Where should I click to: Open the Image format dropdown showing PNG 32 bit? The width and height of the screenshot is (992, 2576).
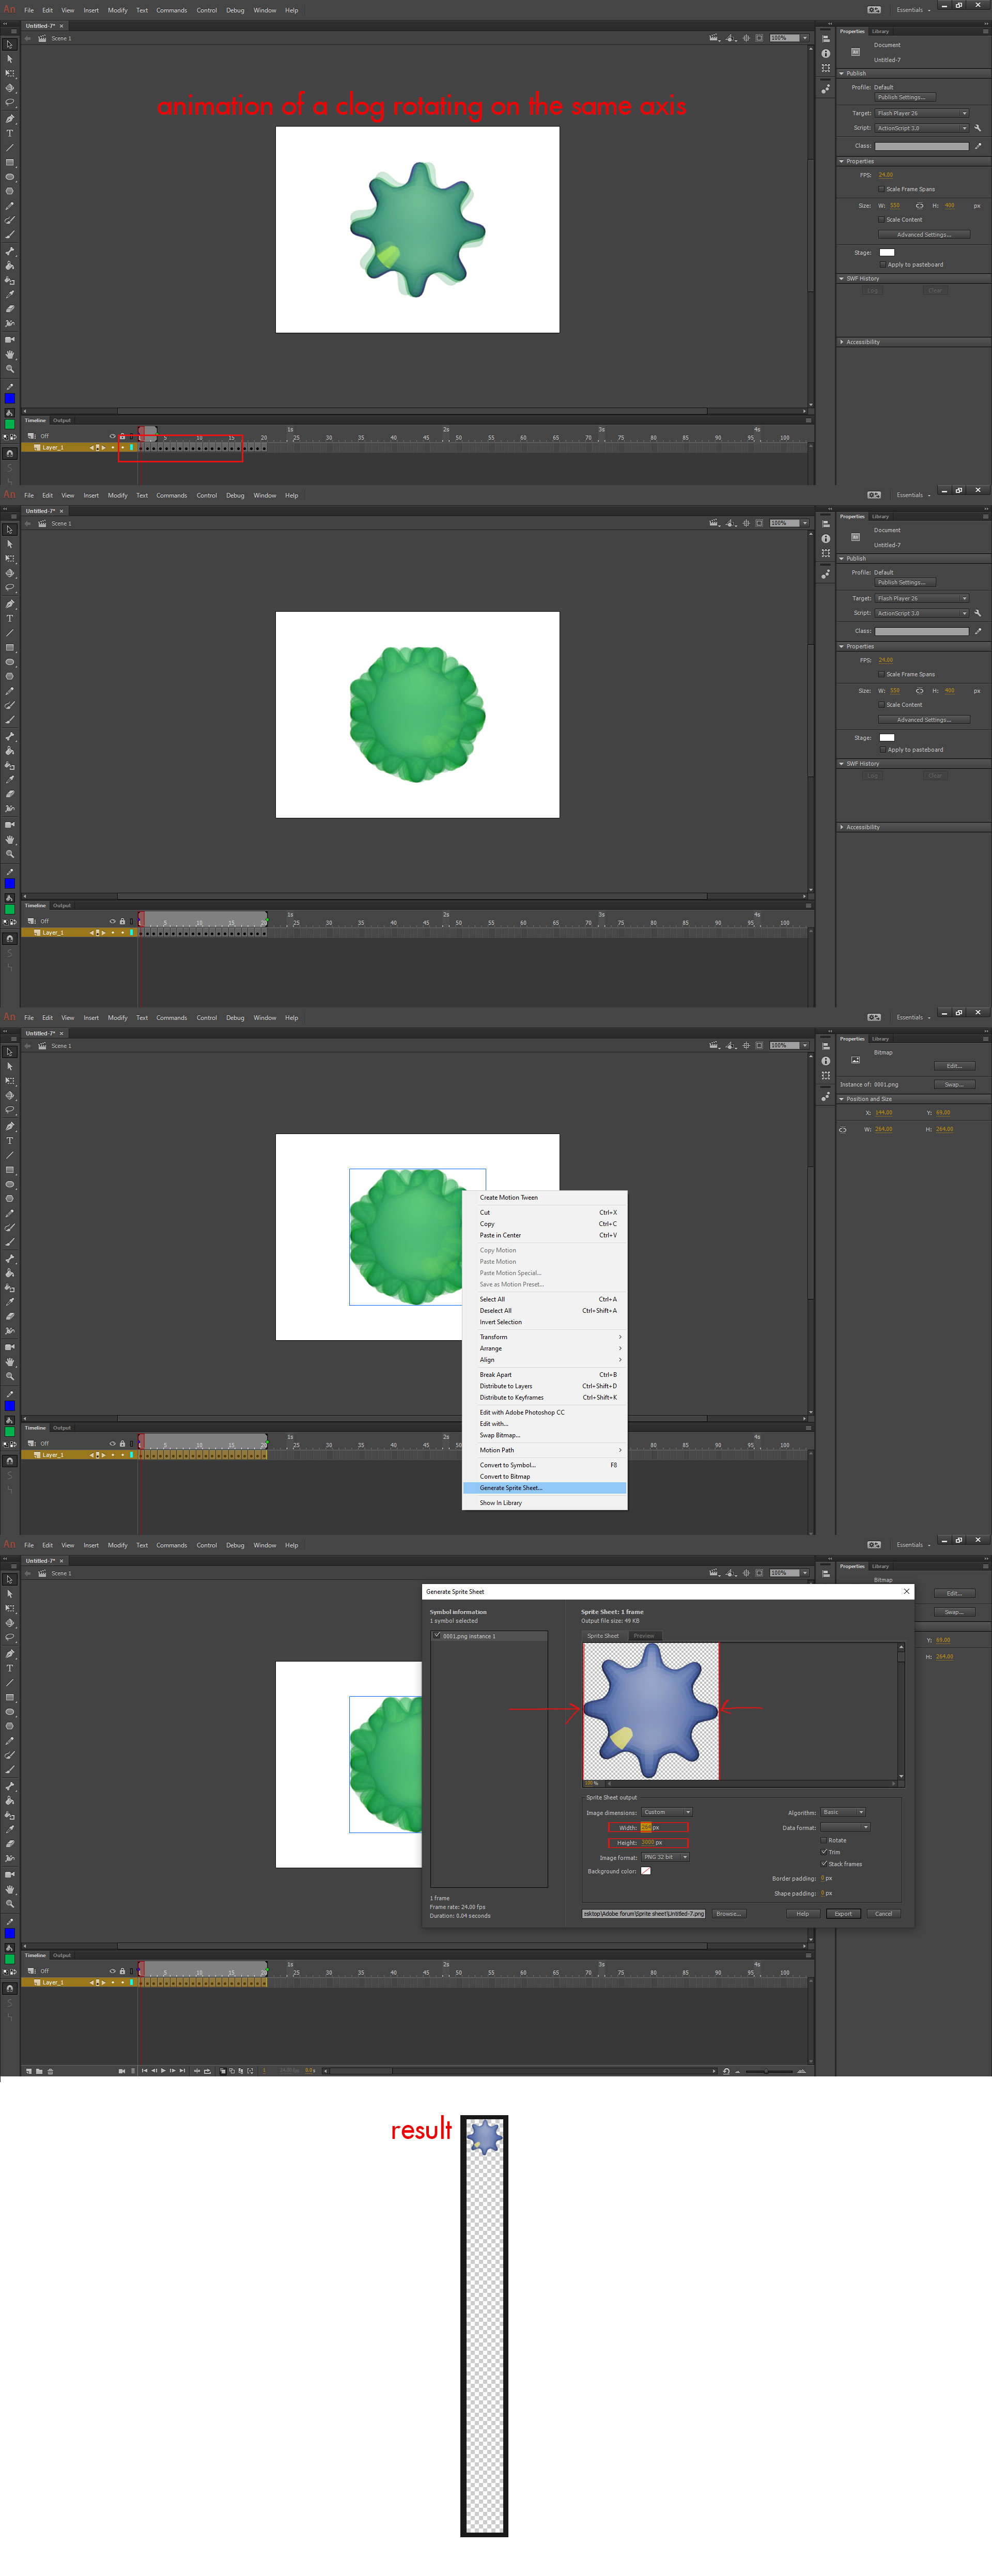coord(665,1857)
